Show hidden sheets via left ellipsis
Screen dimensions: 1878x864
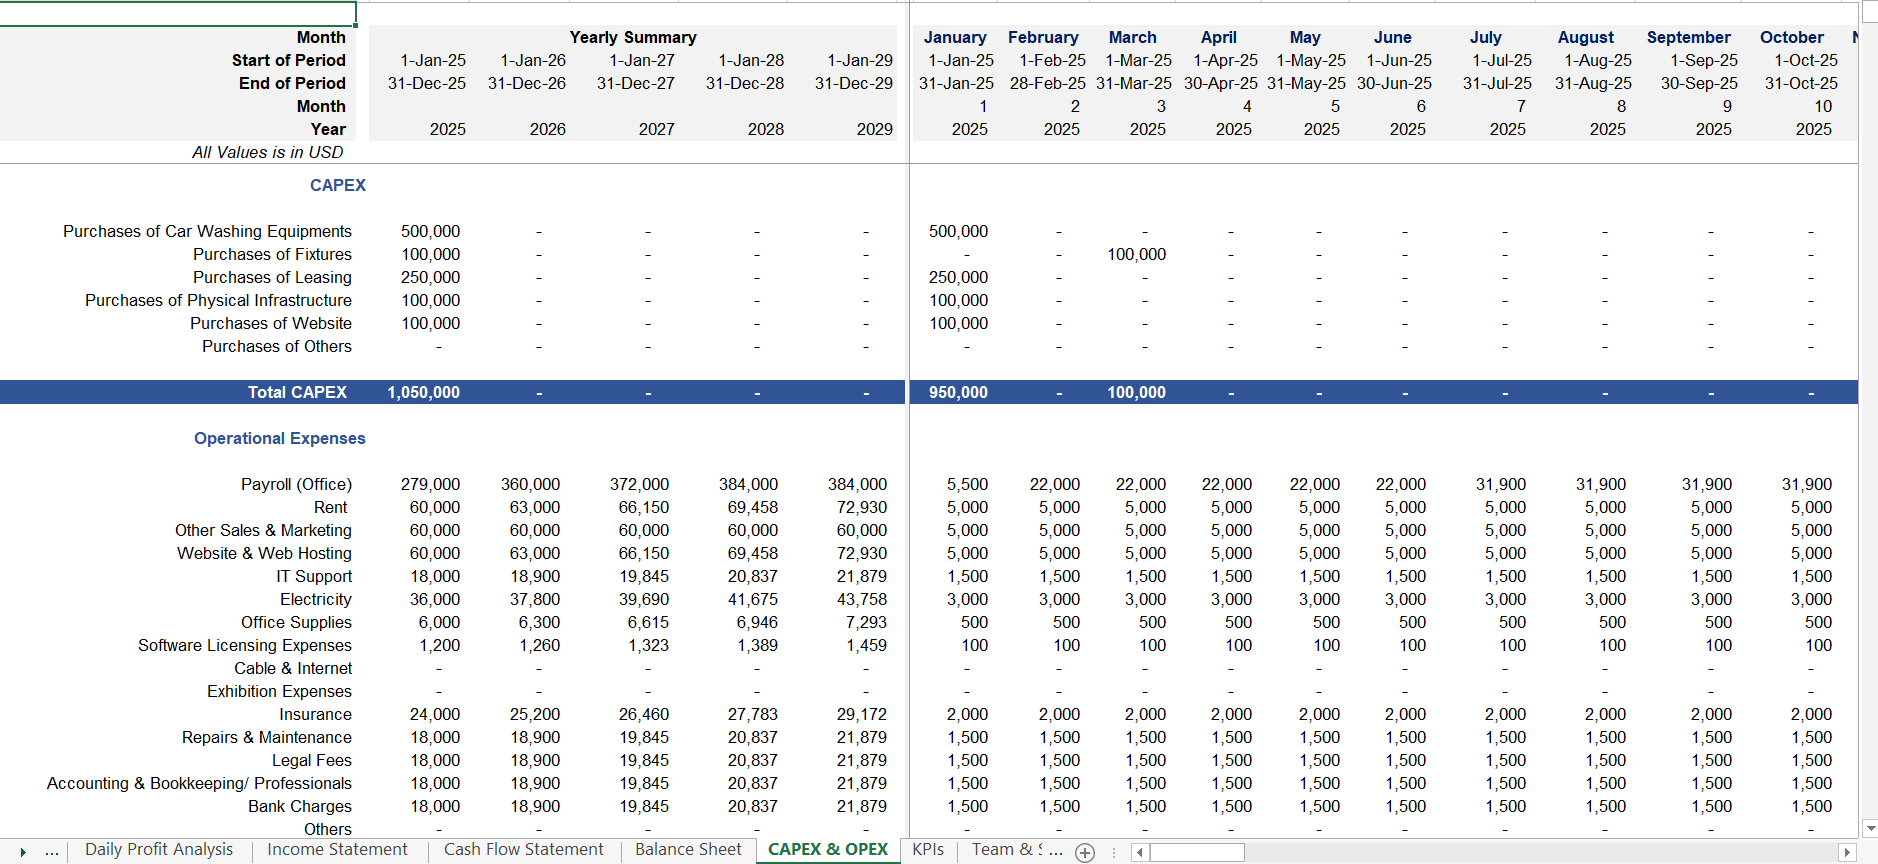pos(52,852)
